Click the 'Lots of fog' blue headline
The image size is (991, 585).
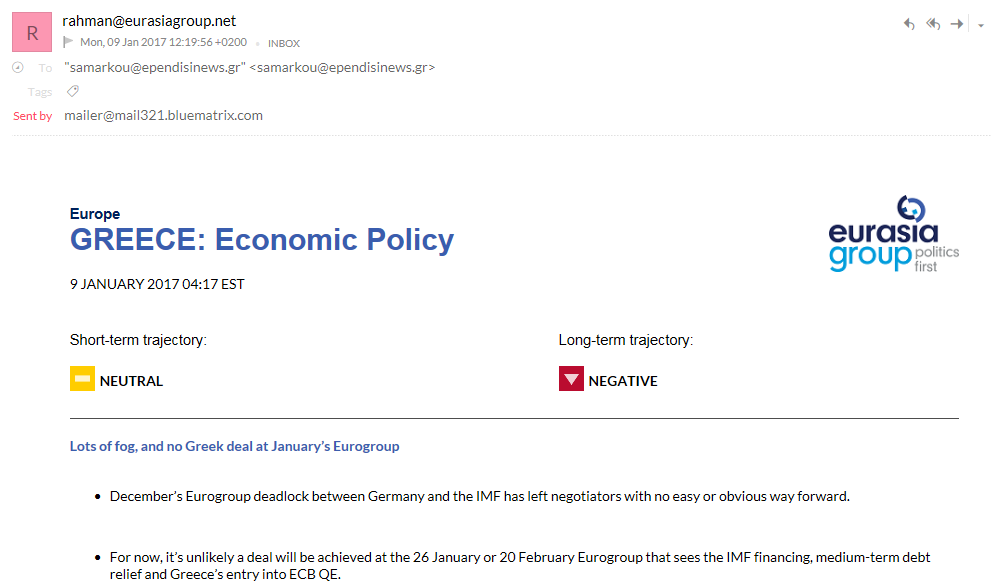(234, 446)
